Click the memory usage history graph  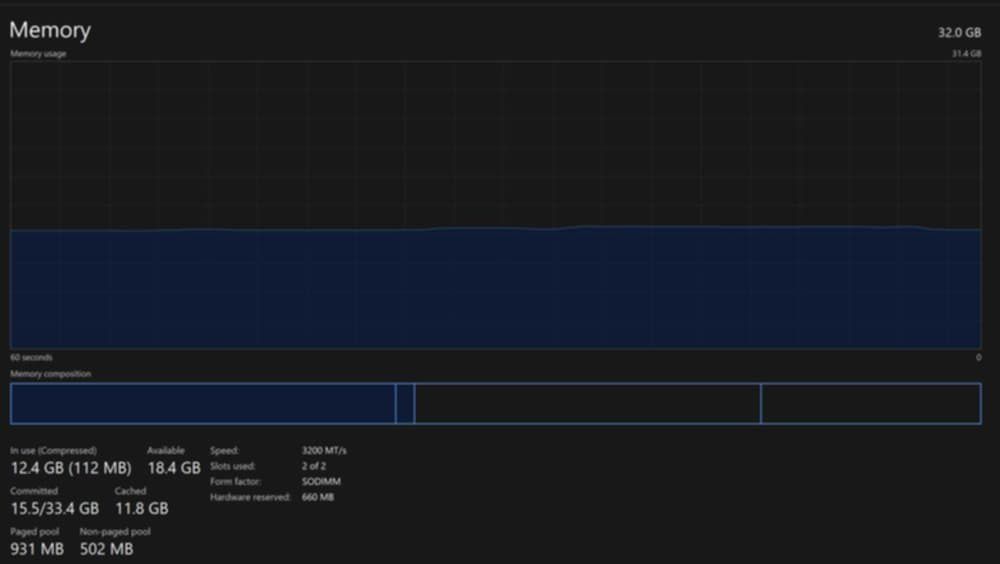pyautogui.click(x=496, y=205)
